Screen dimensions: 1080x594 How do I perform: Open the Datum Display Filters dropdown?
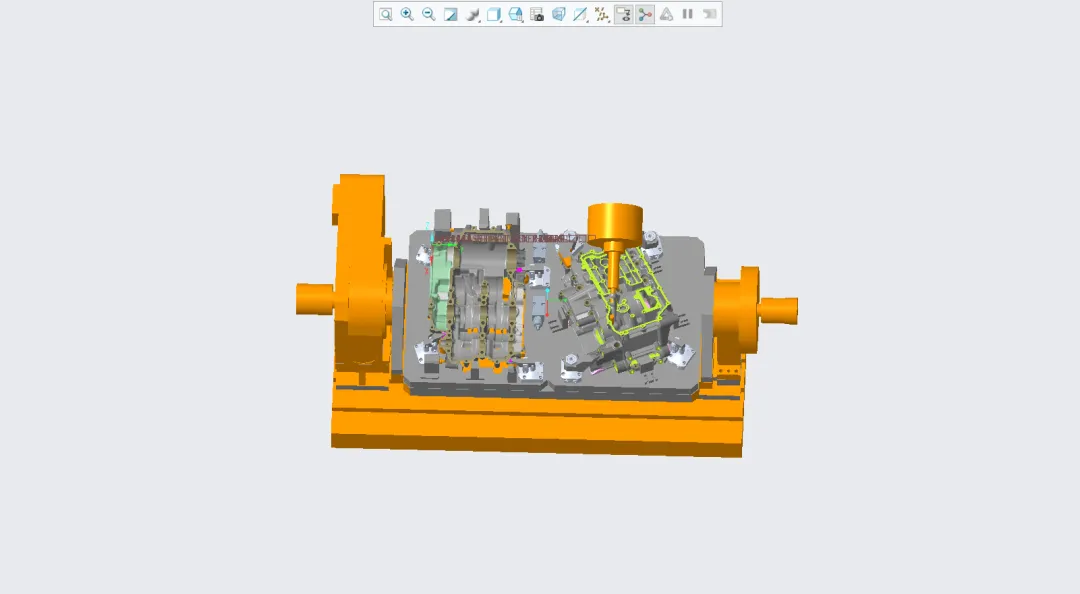[x=601, y=14]
